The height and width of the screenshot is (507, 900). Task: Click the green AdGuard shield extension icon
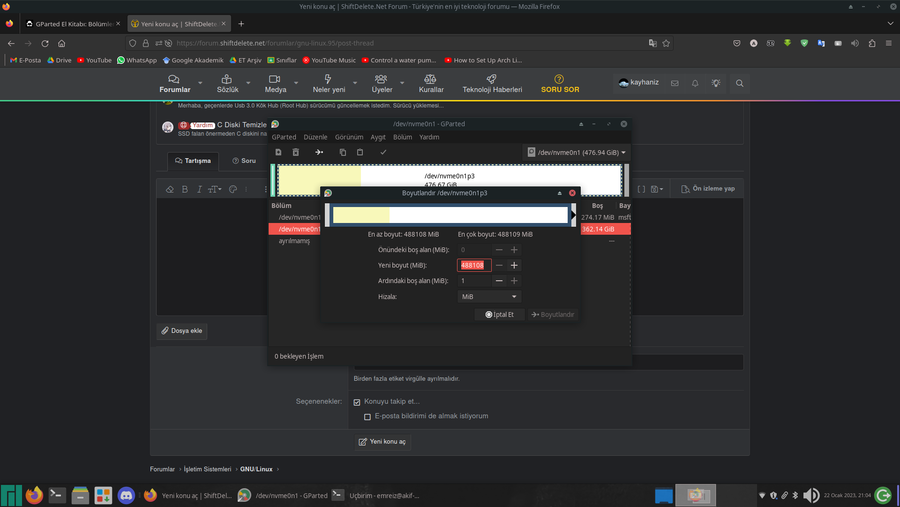(x=804, y=43)
